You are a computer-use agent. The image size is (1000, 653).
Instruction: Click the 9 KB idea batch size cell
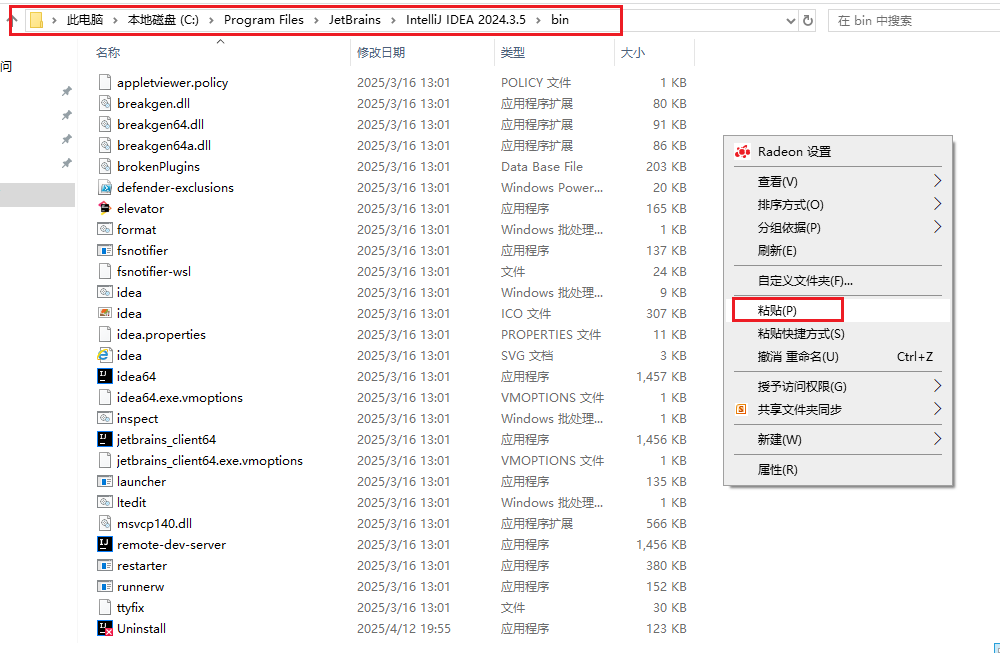673,292
